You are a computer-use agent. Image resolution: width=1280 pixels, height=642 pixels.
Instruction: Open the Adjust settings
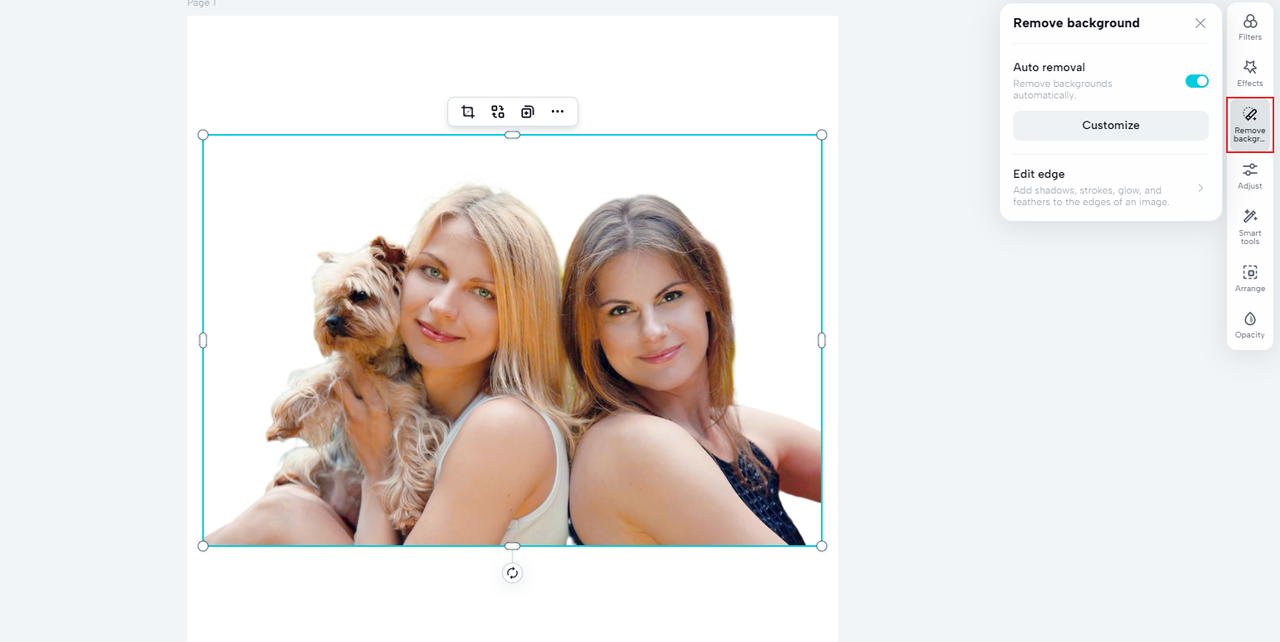coord(1250,177)
